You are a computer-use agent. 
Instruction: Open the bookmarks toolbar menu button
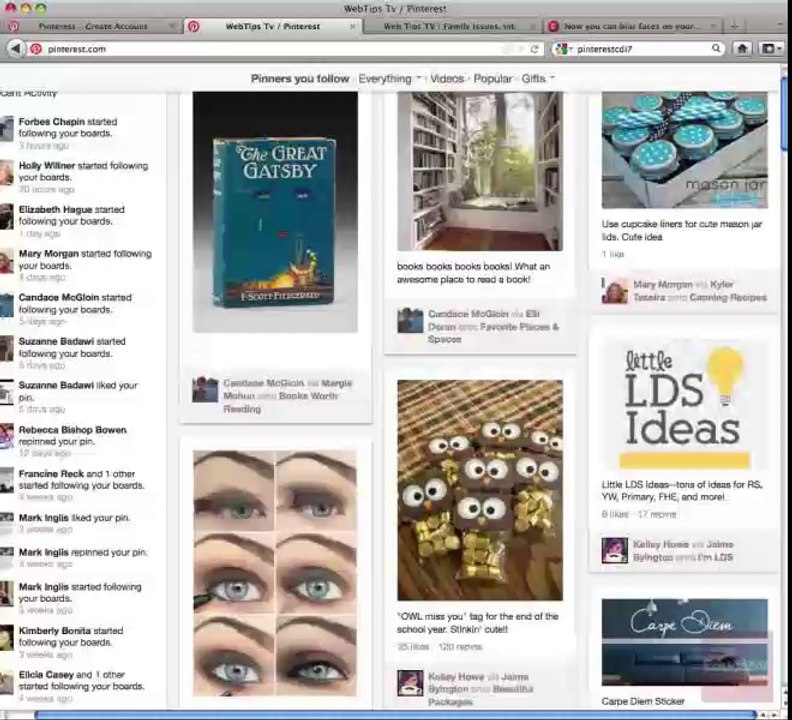[x=770, y=49]
